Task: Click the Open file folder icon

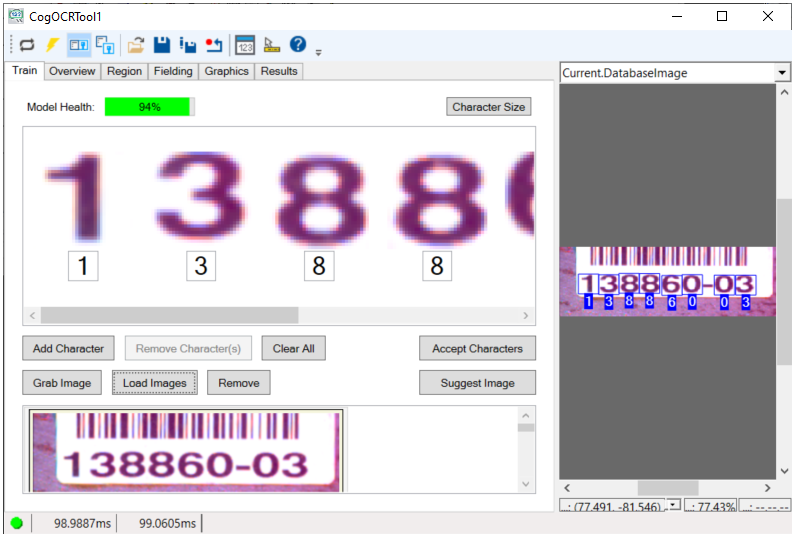Action: 135,45
